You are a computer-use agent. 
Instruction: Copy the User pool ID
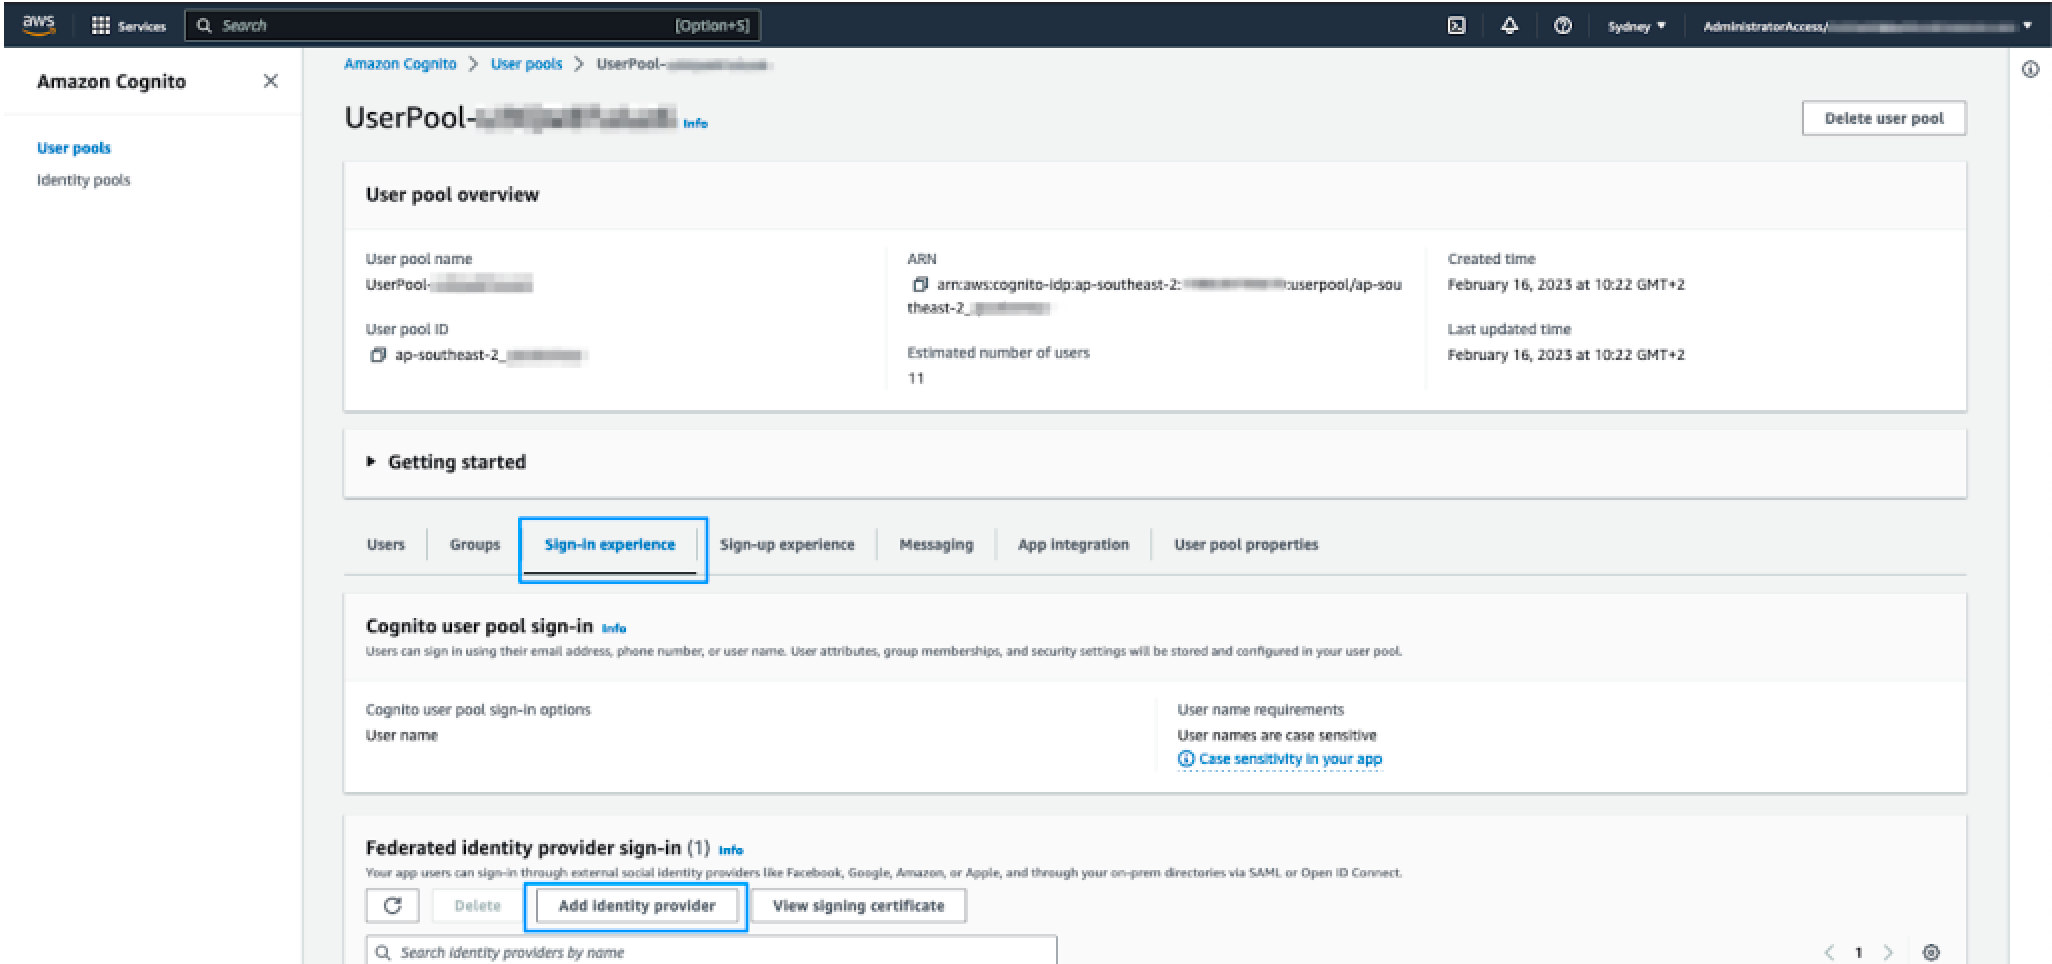pos(378,355)
